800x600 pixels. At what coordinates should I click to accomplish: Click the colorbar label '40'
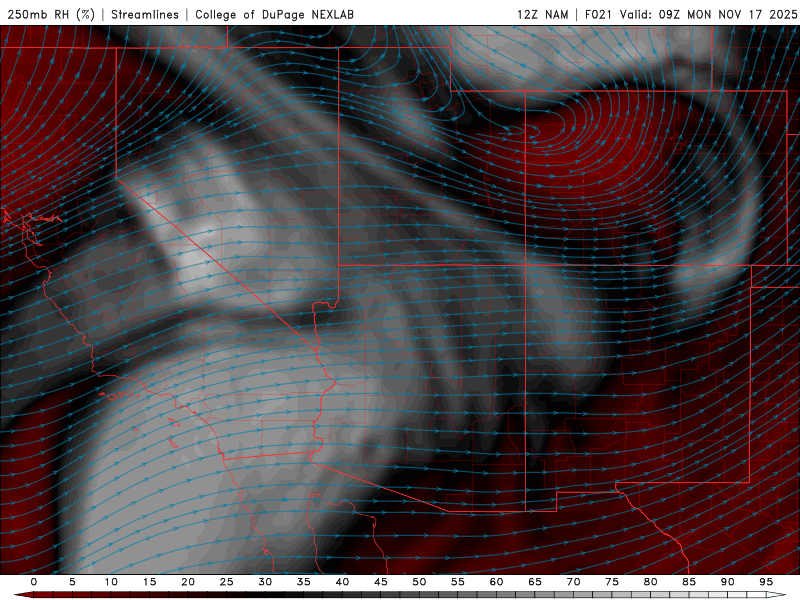[x=342, y=582]
